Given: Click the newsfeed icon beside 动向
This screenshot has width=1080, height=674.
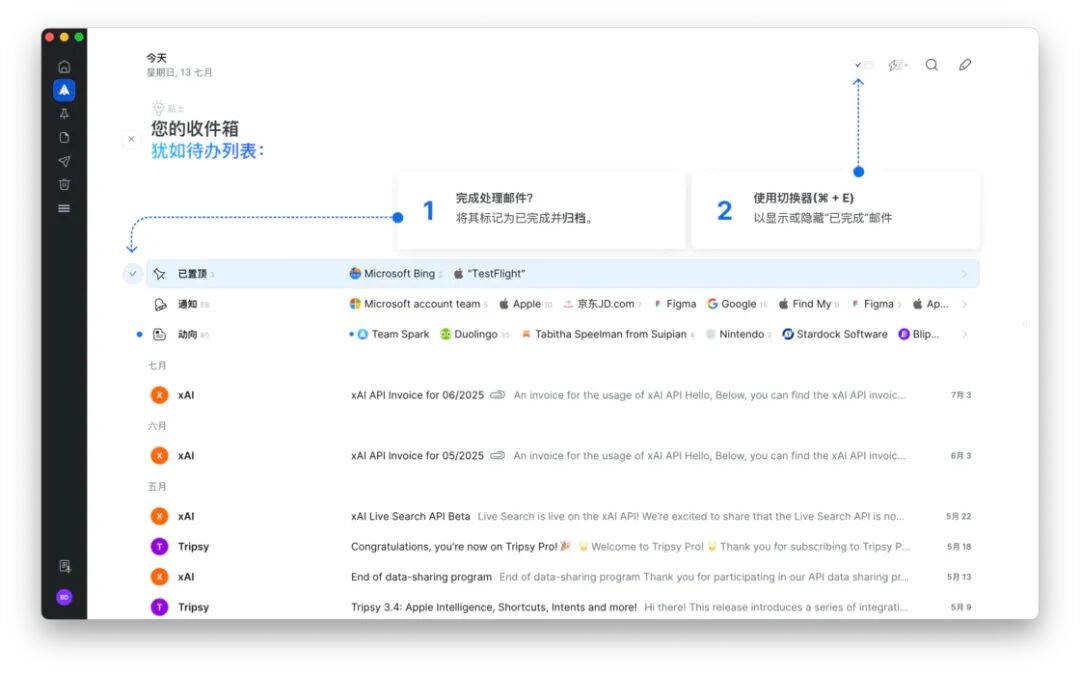Looking at the screenshot, I should (159, 335).
